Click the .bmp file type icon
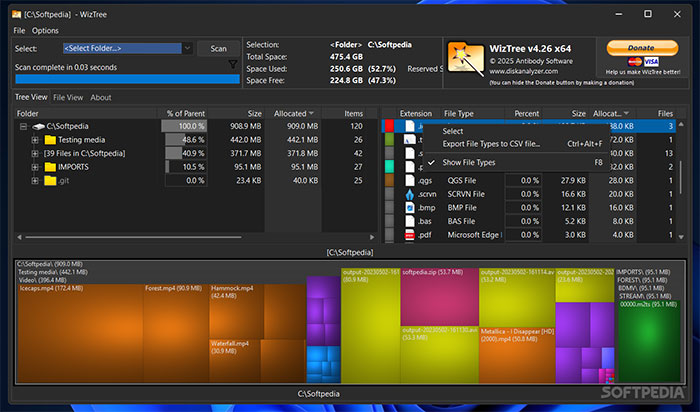This screenshot has width=700, height=412. point(409,208)
